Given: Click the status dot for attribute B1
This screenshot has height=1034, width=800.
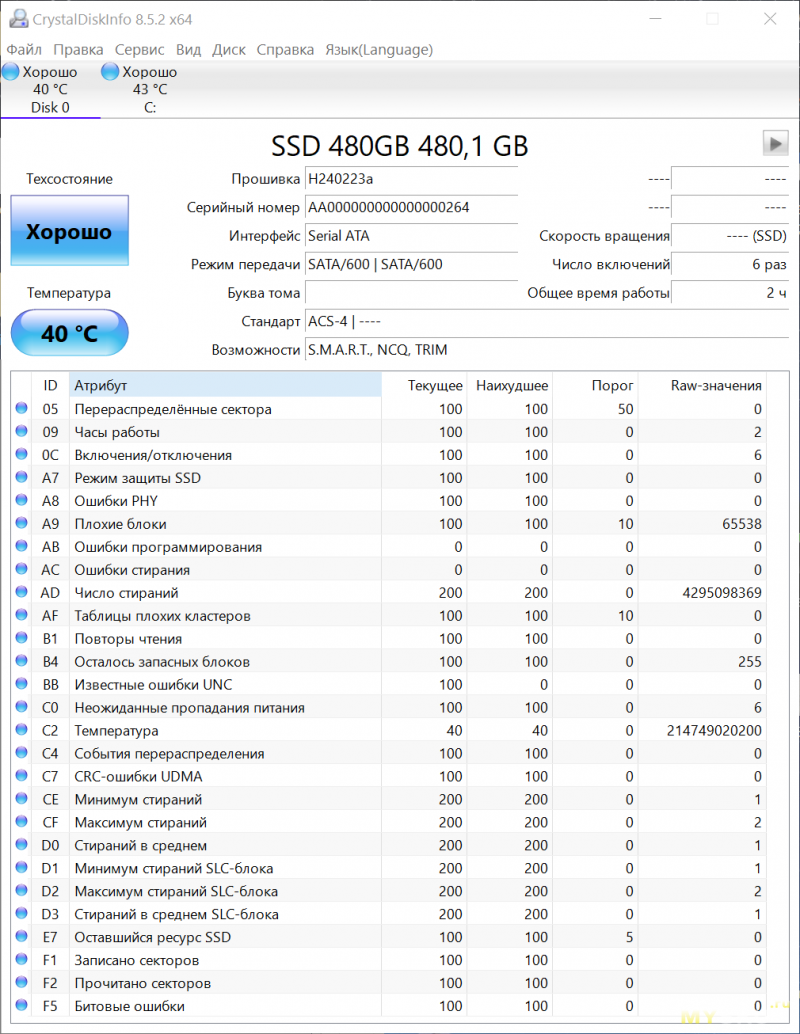Looking at the screenshot, I should (21, 638).
